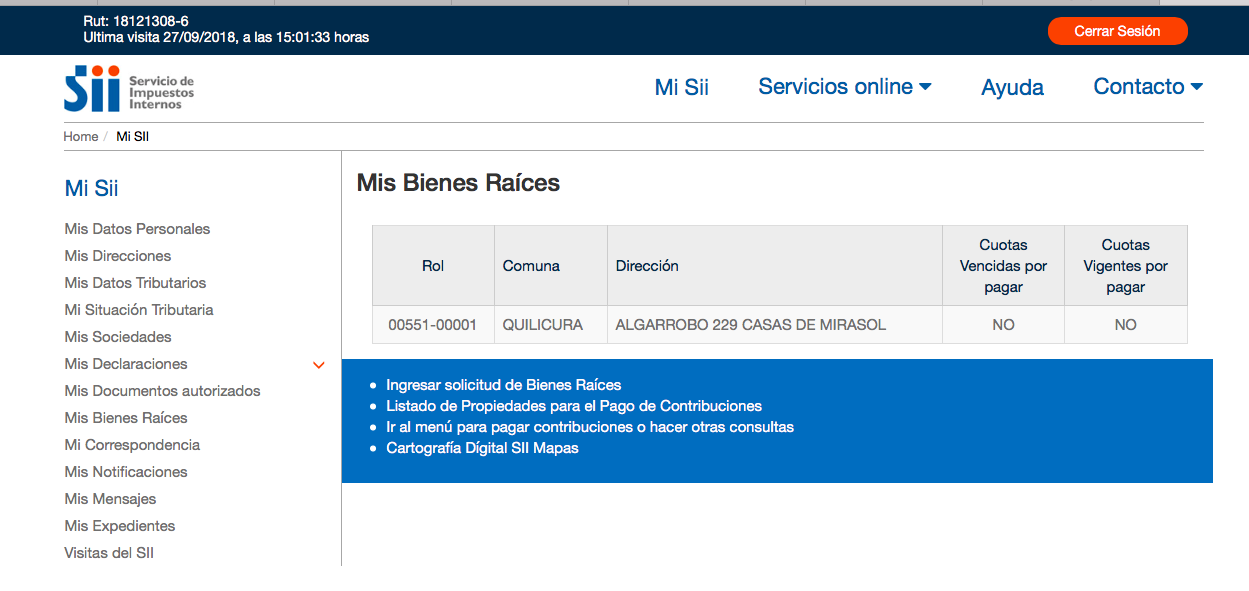Select Visitas del SII sidebar link
The height and width of the screenshot is (591, 1249).
109,553
